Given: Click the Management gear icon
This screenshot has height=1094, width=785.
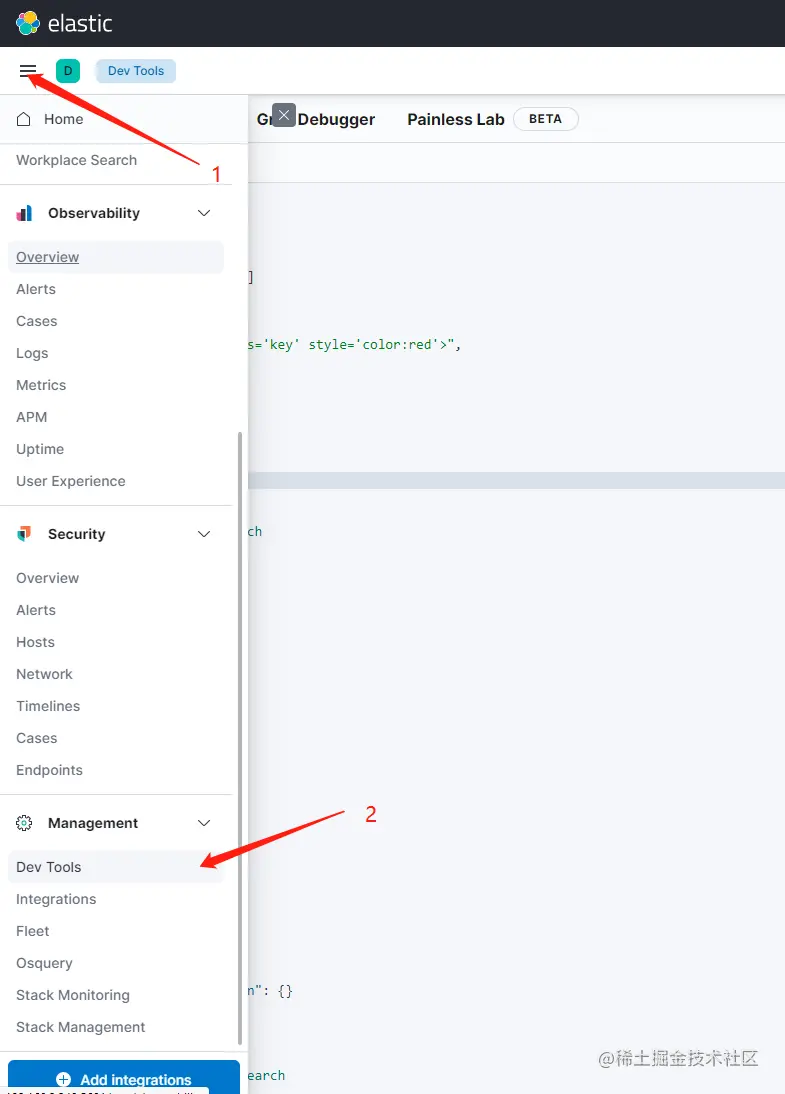Looking at the screenshot, I should pos(24,823).
